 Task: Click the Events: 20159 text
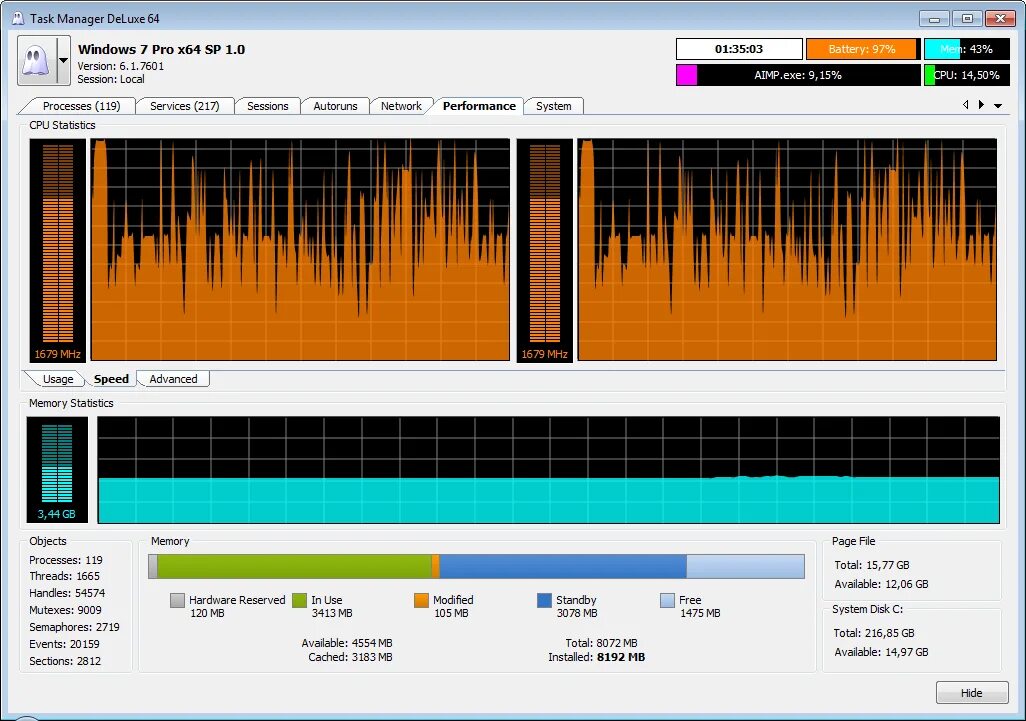click(64, 644)
